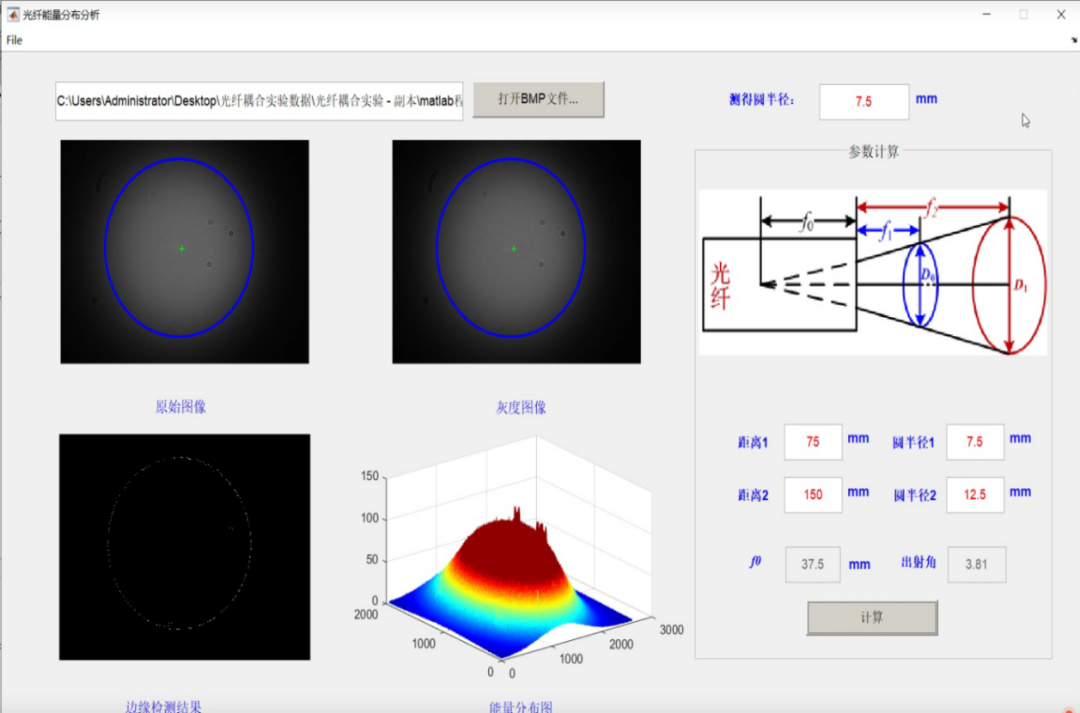The width and height of the screenshot is (1080, 713).
Task: Click the small arrow at menu bar right end
Action: tap(1072, 41)
